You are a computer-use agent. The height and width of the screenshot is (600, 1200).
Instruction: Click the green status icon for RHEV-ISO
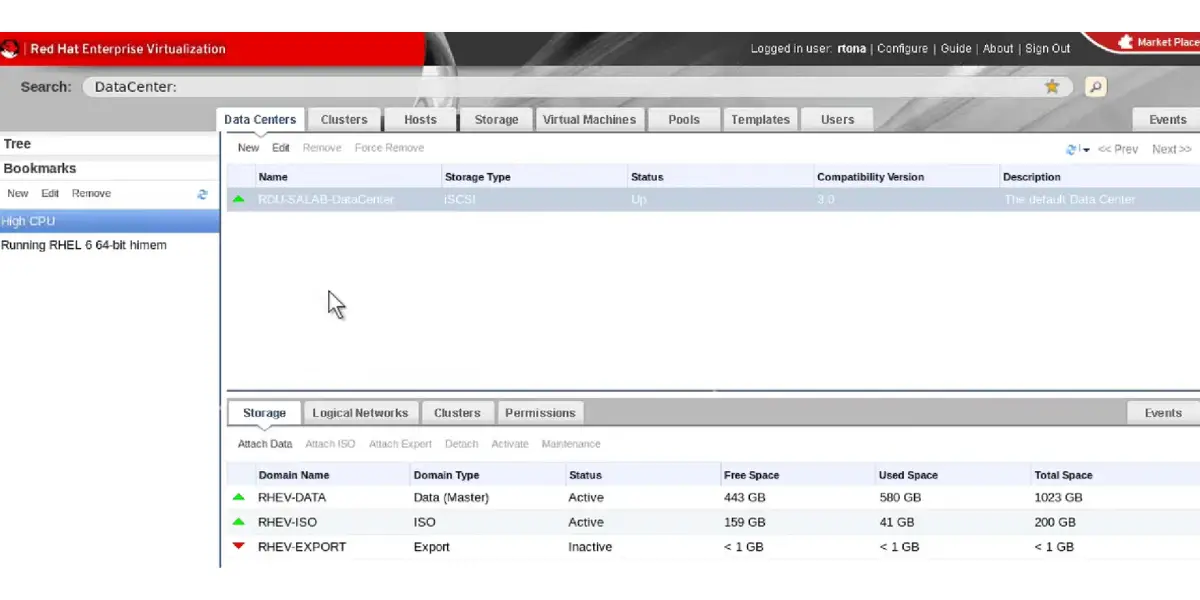click(239, 522)
